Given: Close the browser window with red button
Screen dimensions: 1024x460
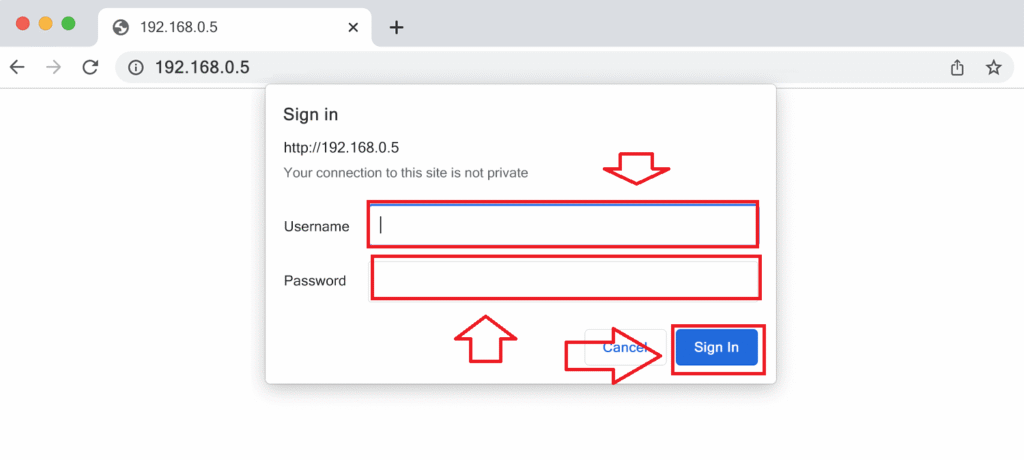Looking at the screenshot, I should tap(22, 23).
